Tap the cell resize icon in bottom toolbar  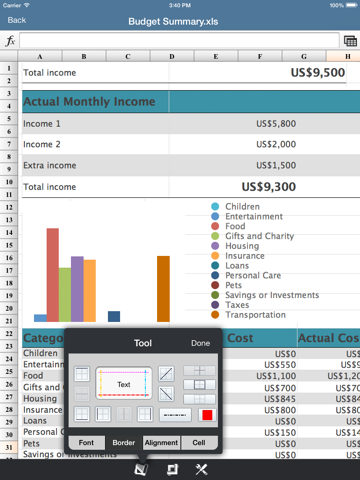click(x=172, y=470)
